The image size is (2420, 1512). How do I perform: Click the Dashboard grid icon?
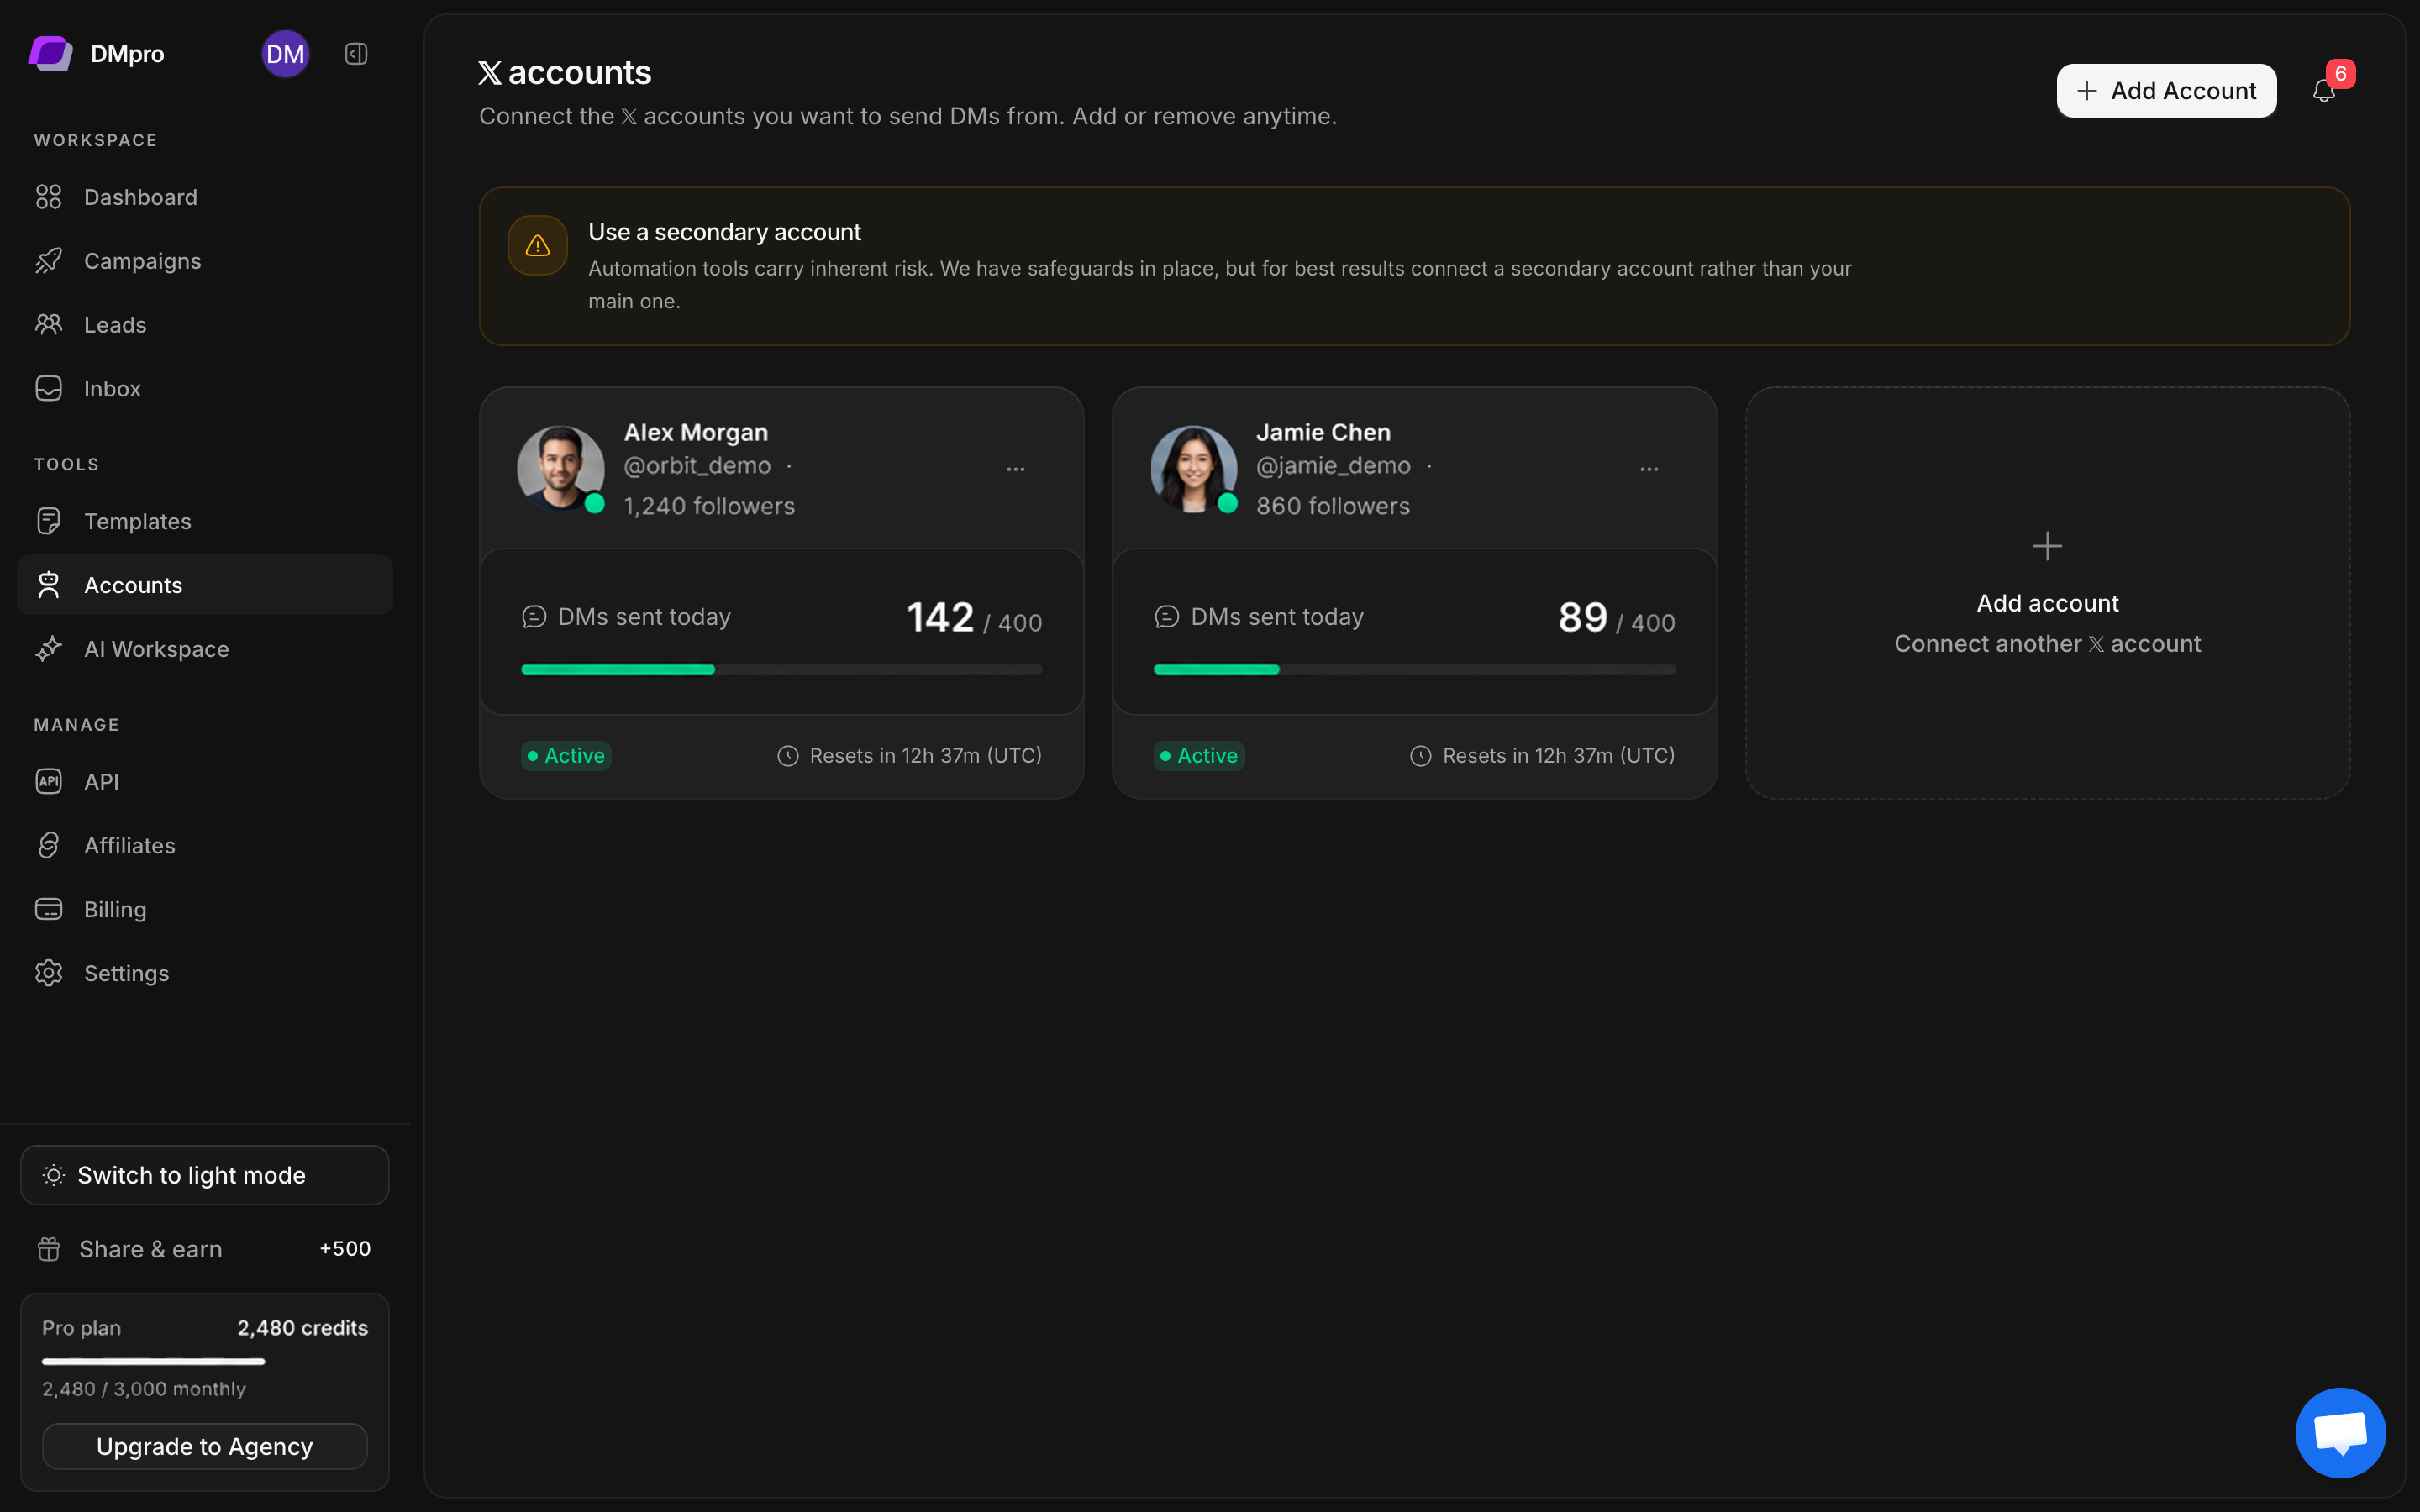pos(48,197)
